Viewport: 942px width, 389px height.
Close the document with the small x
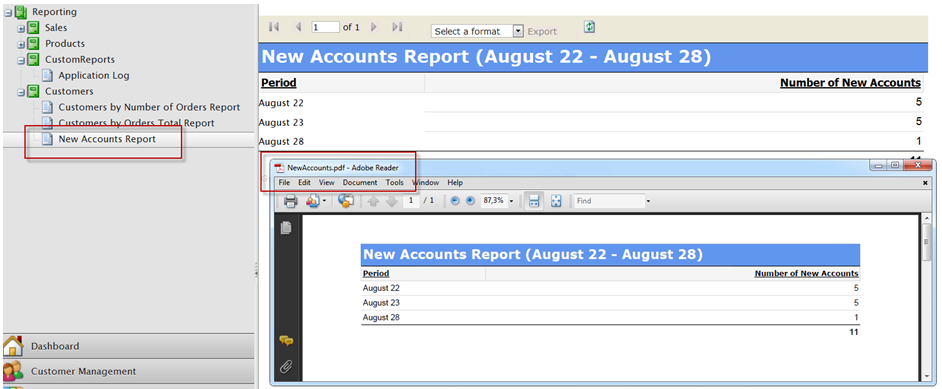click(925, 182)
